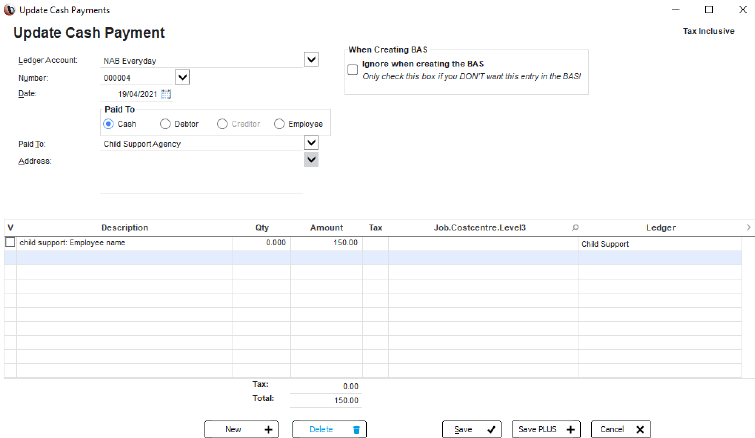This screenshot has height=438, width=755.
Task: Click the 150.00 amount cell in grid
Action: pos(326,243)
